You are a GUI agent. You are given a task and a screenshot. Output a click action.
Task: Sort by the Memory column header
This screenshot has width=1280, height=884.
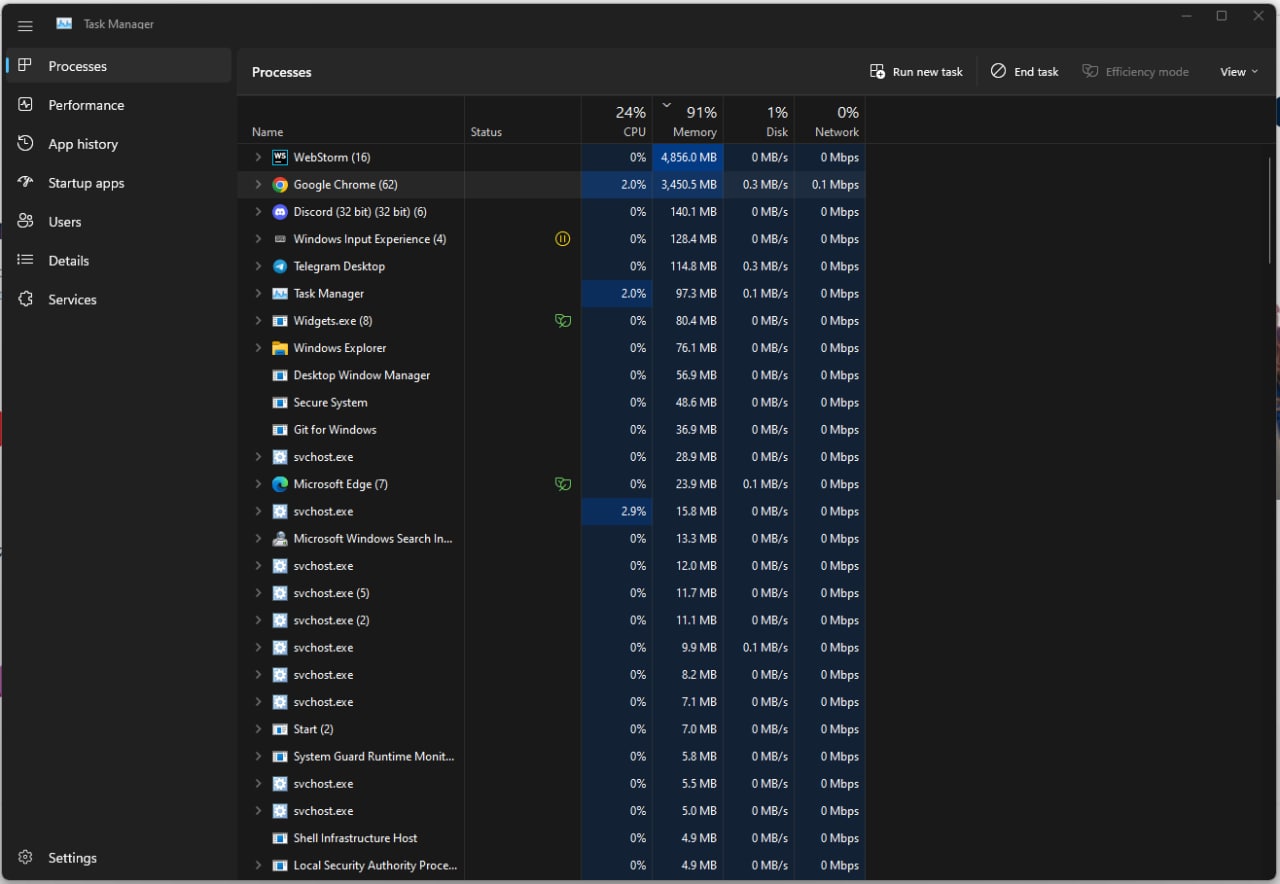688,120
